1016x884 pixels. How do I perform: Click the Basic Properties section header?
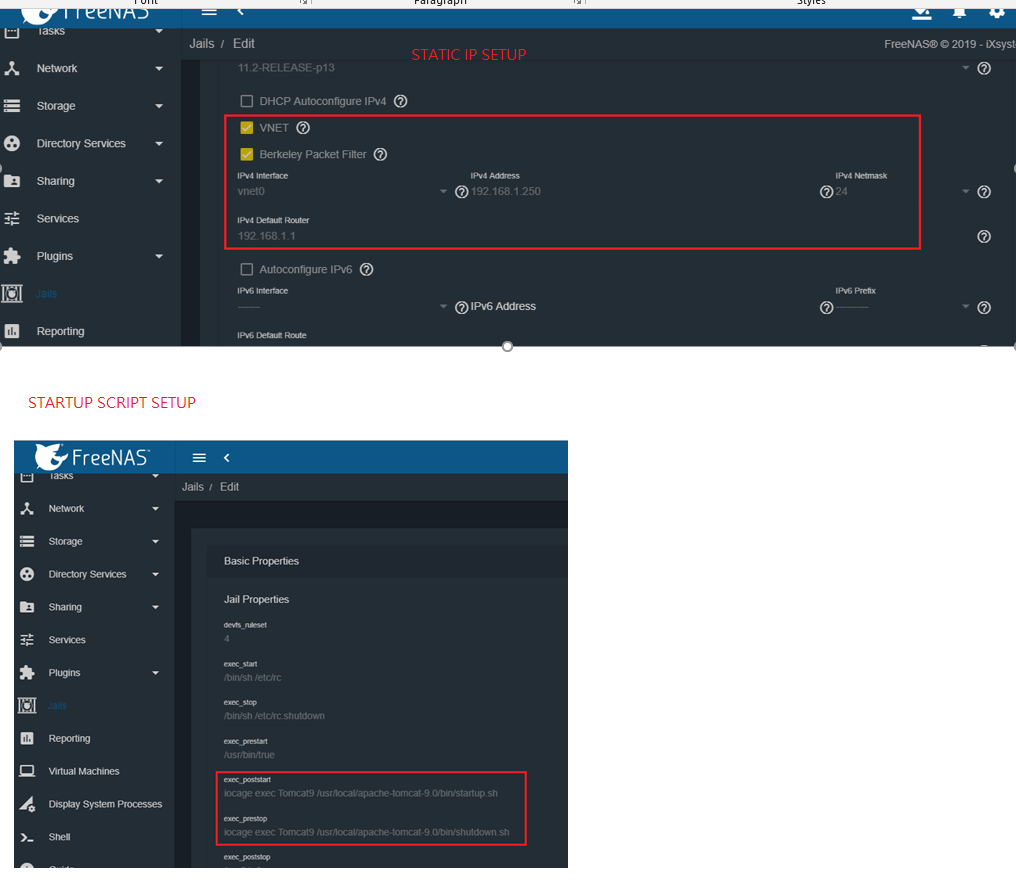click(261, 561)
